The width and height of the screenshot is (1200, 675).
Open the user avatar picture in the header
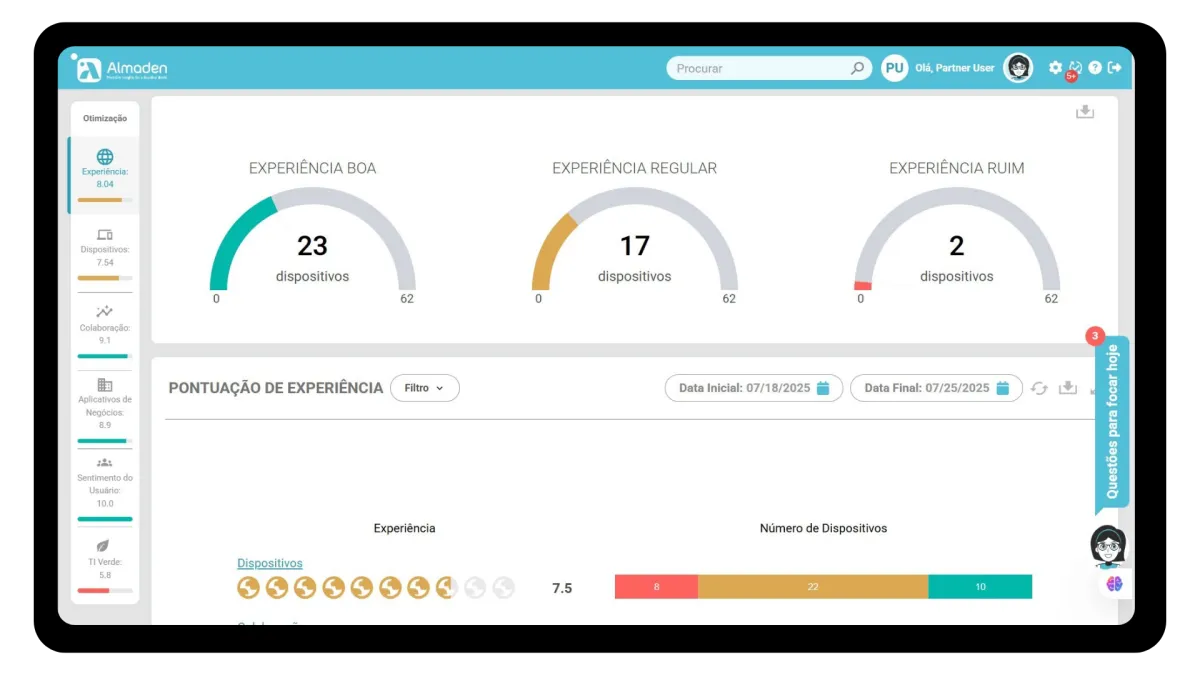[x=1018, y=68]
